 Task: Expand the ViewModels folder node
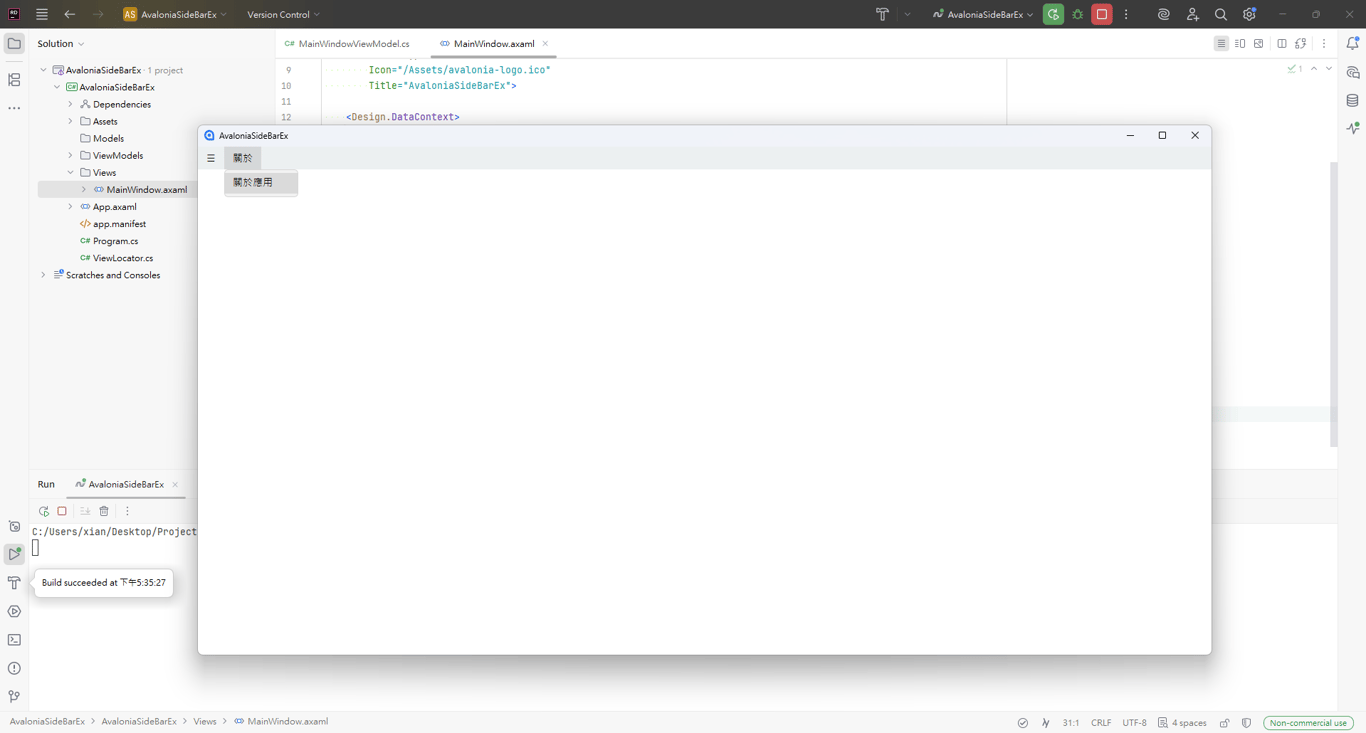(70, 156)
